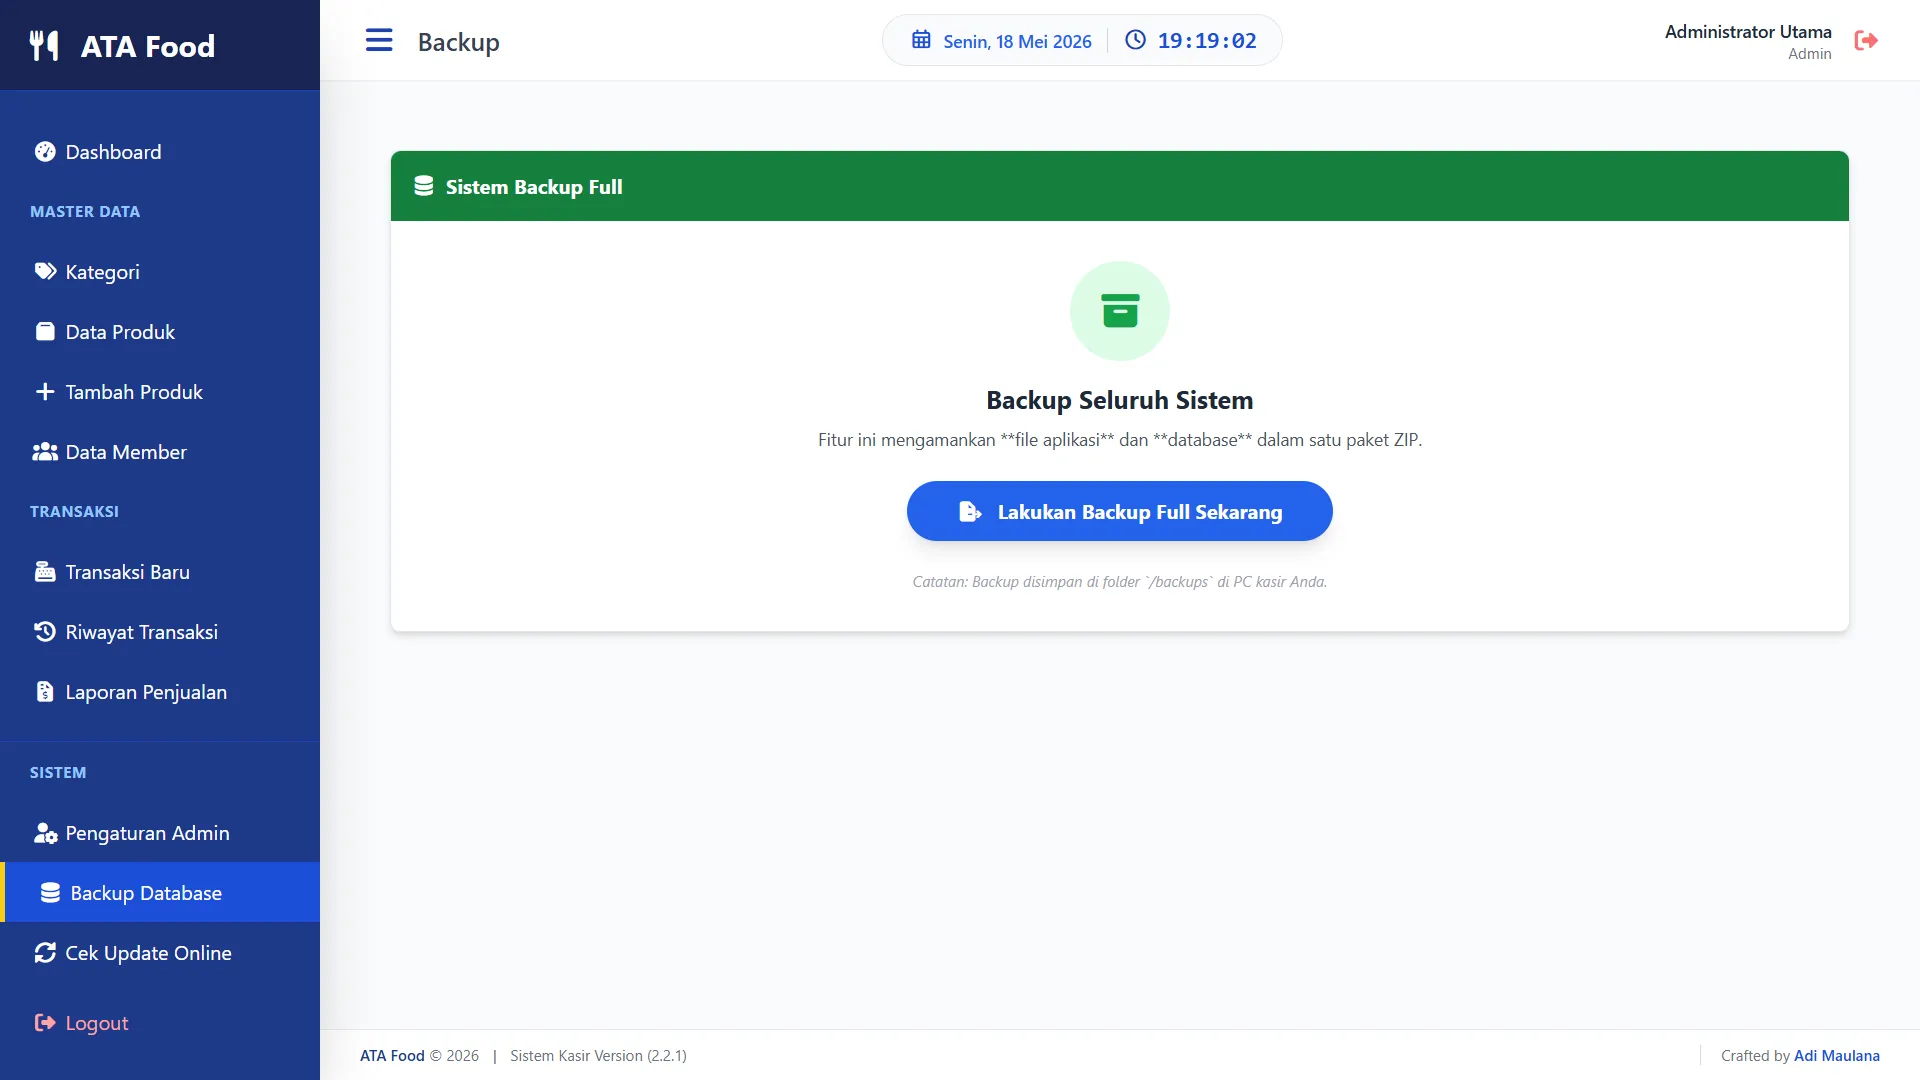Click the Sistem Backup Full header text

[534, 187]
